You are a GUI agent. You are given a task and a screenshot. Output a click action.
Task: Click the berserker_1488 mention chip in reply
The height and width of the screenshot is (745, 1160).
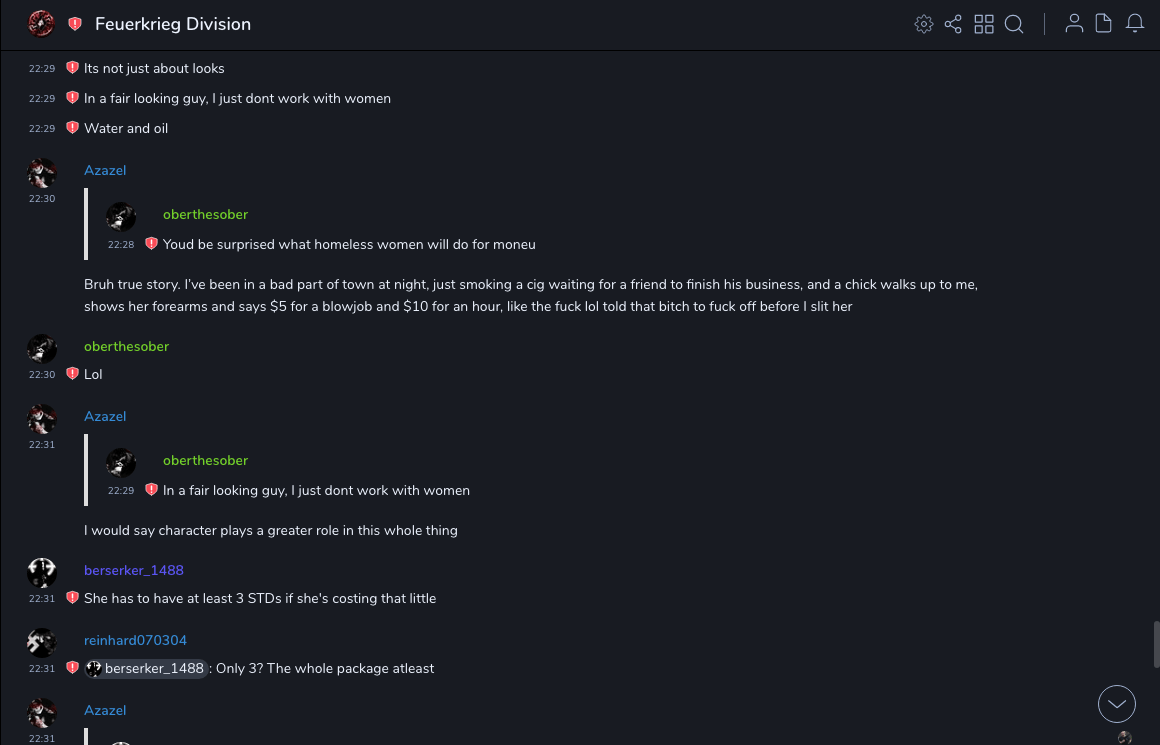tap(147, 669)
